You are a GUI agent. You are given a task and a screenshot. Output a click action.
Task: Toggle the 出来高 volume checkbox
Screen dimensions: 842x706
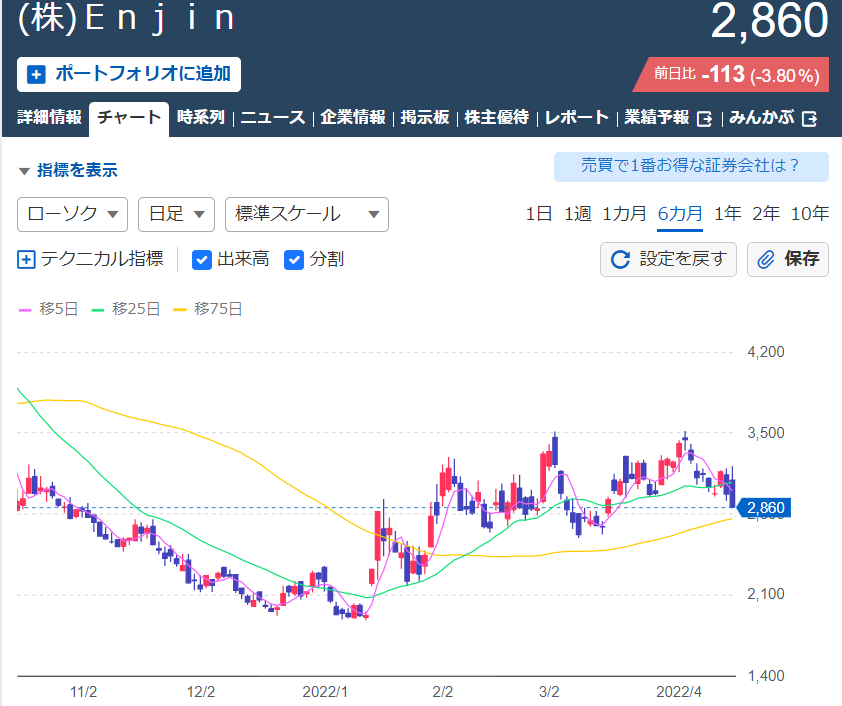click(202, 260)
